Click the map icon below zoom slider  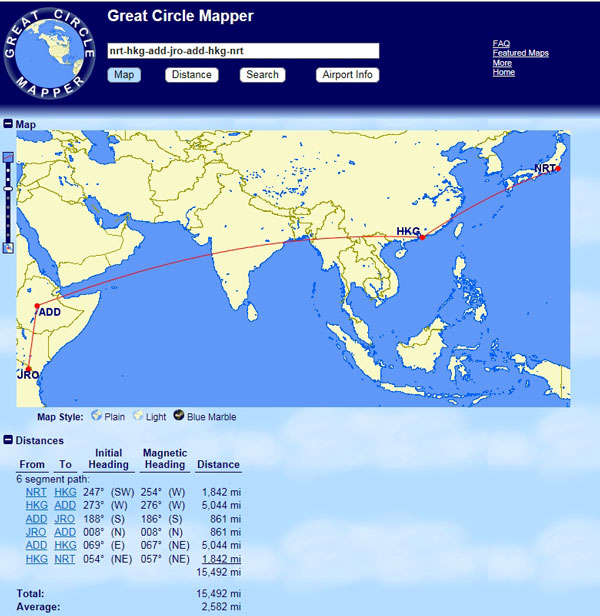click(x=8, y=248)
